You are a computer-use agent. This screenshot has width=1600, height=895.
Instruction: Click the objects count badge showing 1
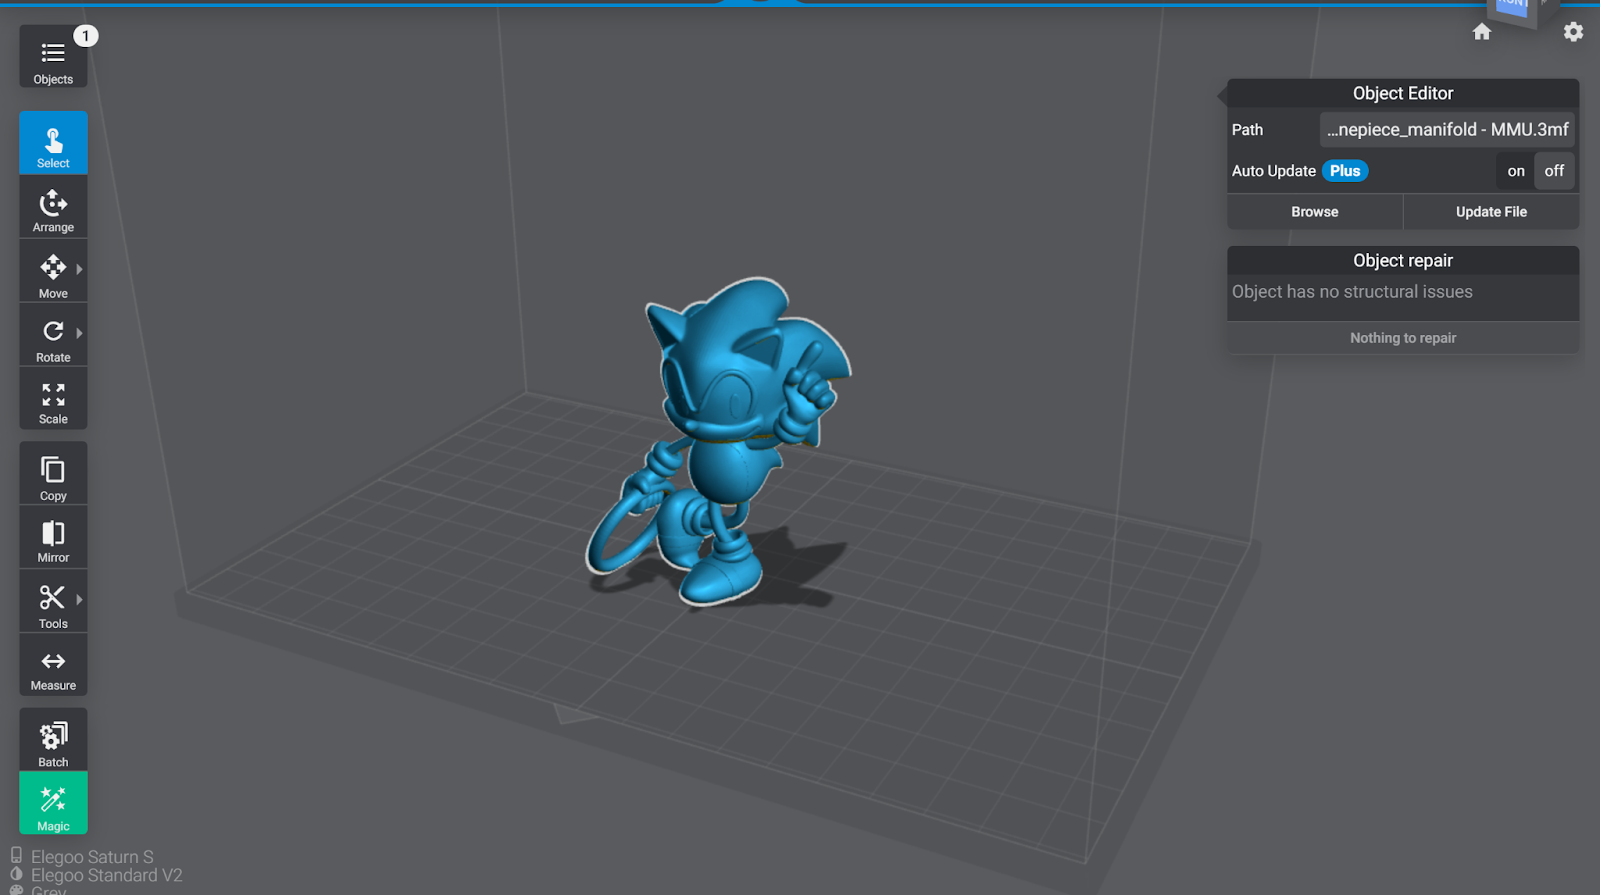86,36
